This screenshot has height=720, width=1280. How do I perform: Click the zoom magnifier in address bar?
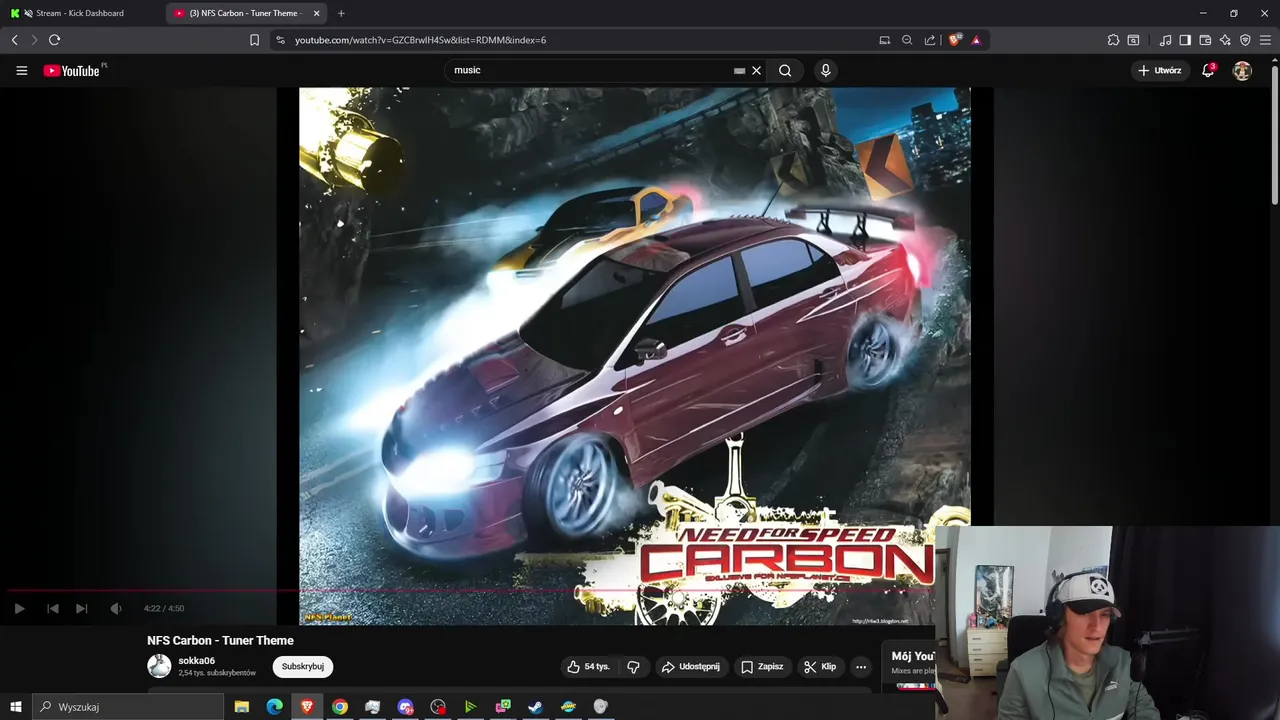[x=907, y=40]
